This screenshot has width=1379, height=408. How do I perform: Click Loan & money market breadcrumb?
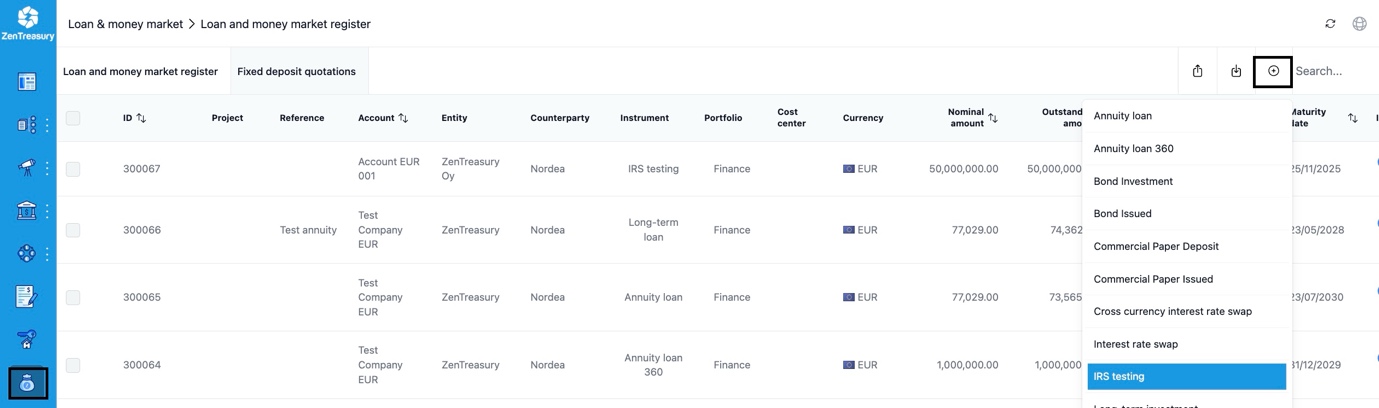[125, 24]
